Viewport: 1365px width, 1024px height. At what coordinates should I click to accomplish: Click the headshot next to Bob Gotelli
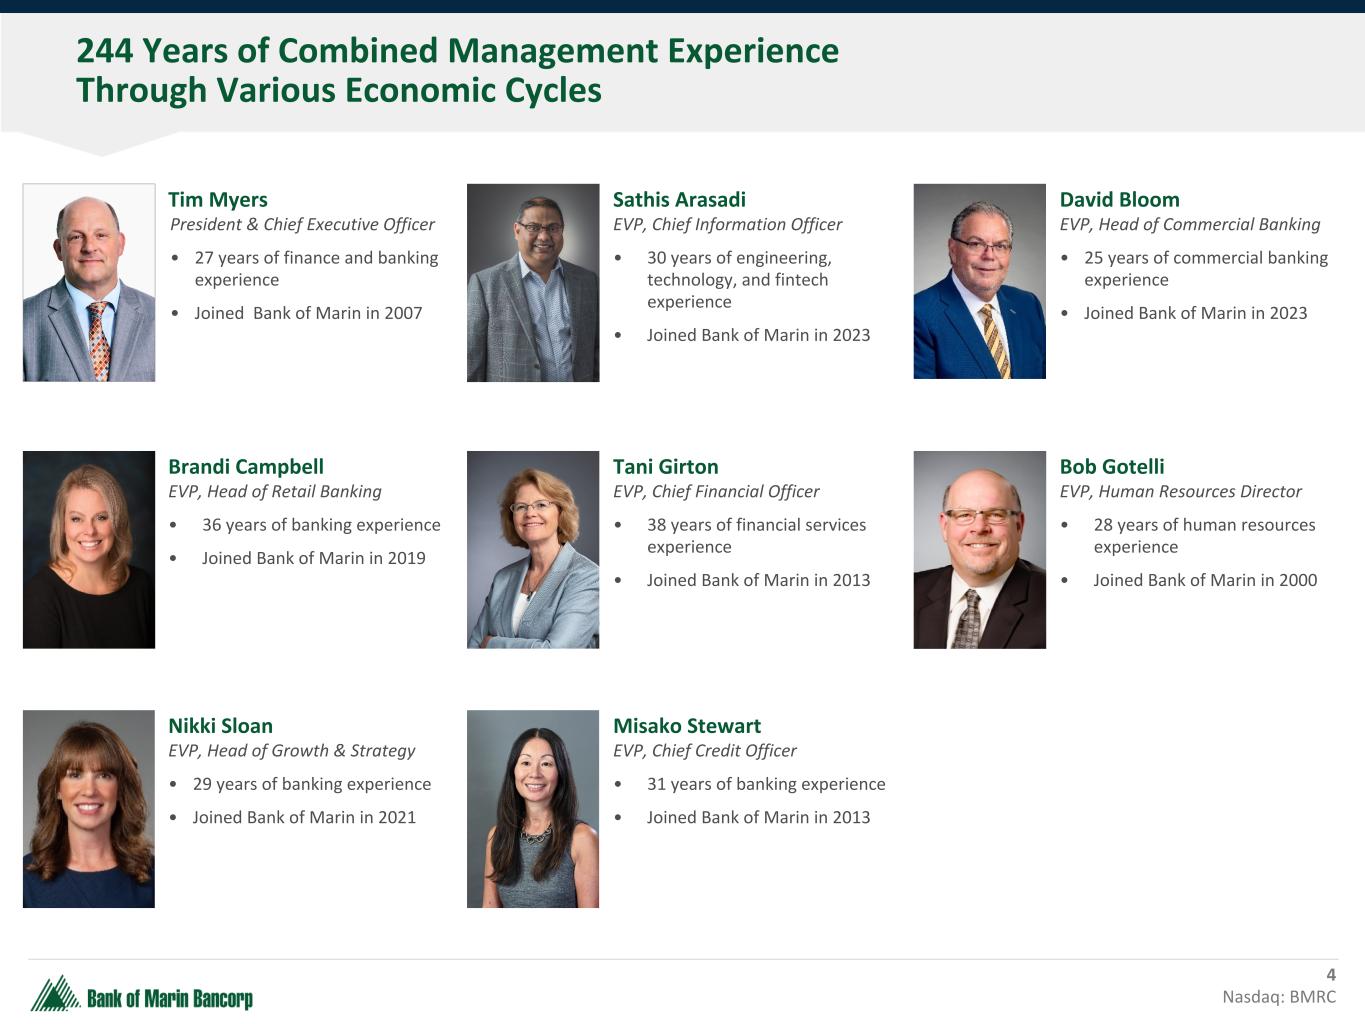[x=979, y=549]
